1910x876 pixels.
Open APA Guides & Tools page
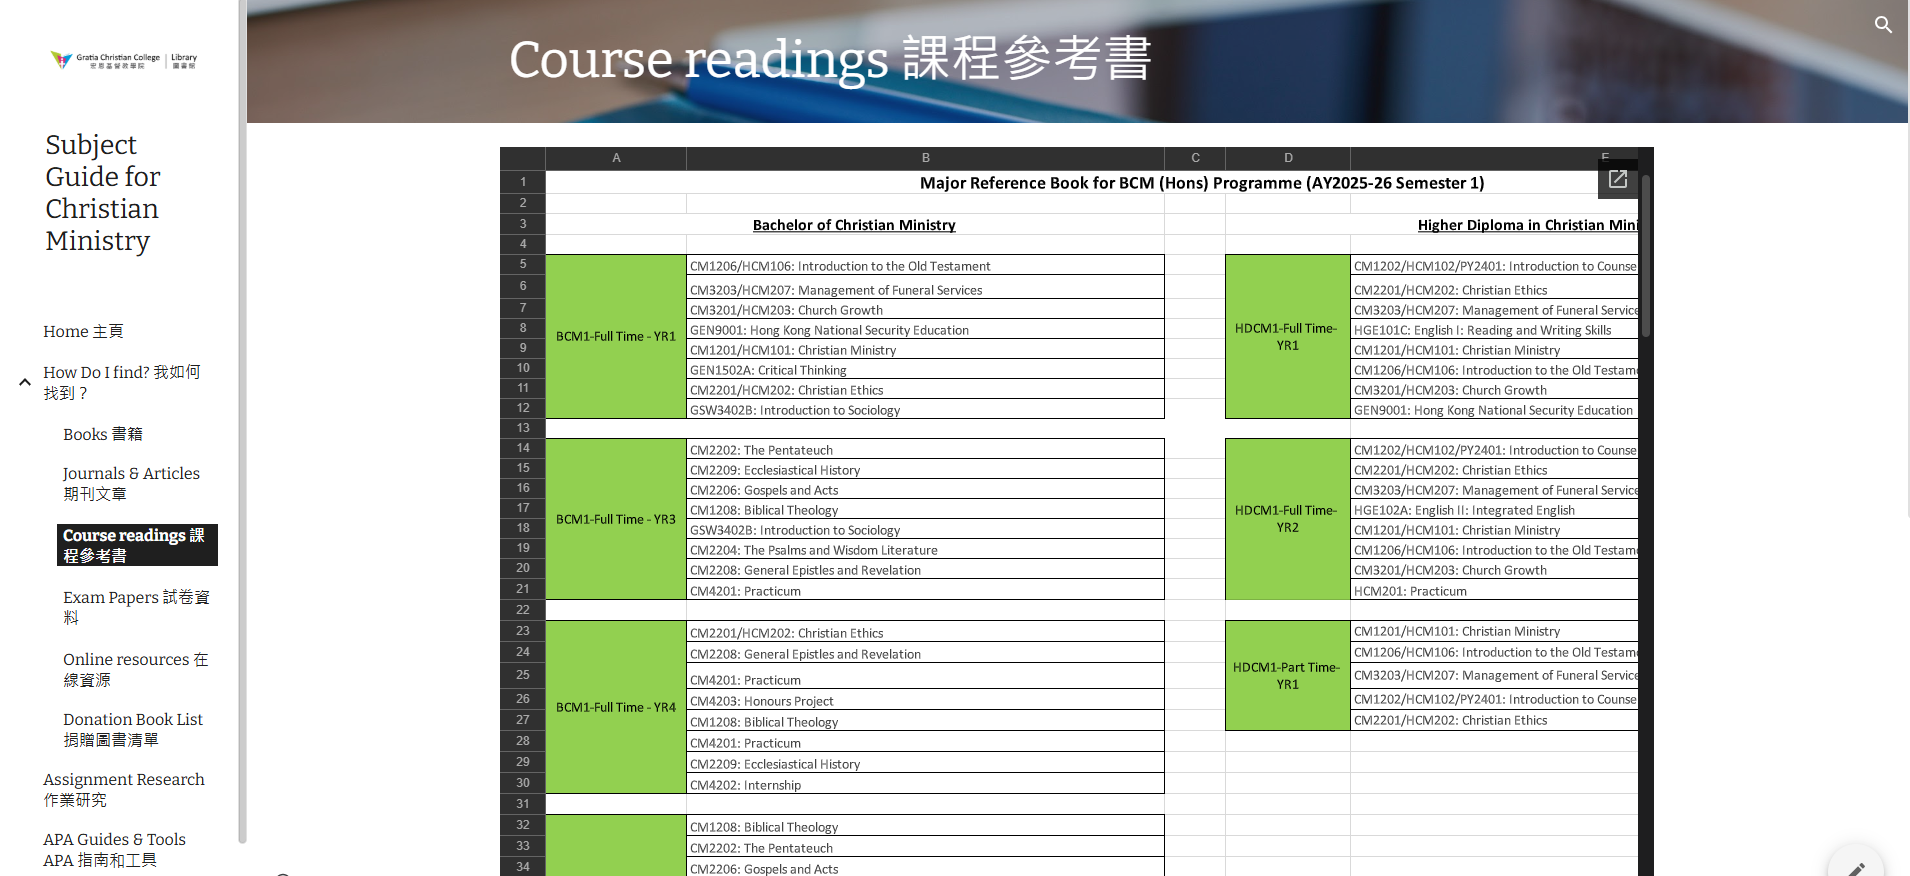pos(114,849)
